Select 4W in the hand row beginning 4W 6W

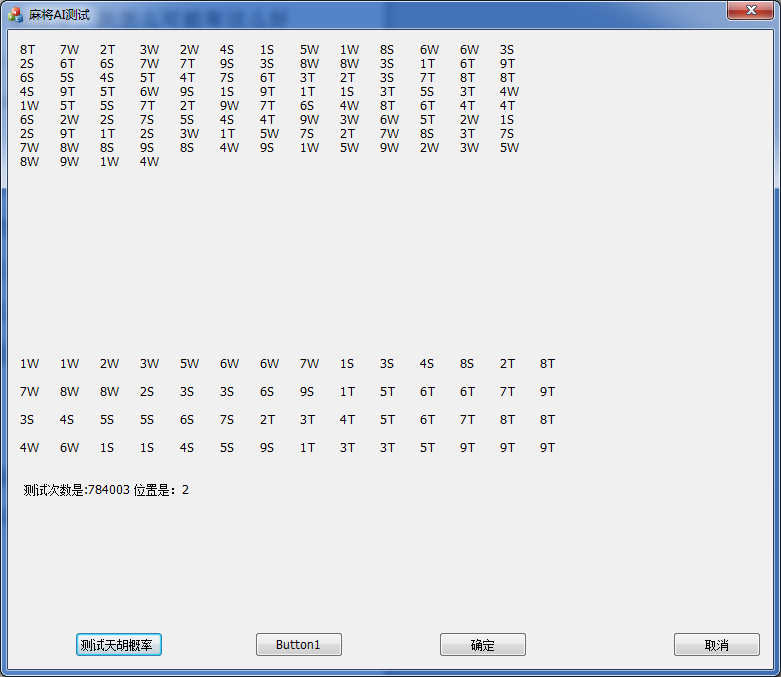point(29,447)
